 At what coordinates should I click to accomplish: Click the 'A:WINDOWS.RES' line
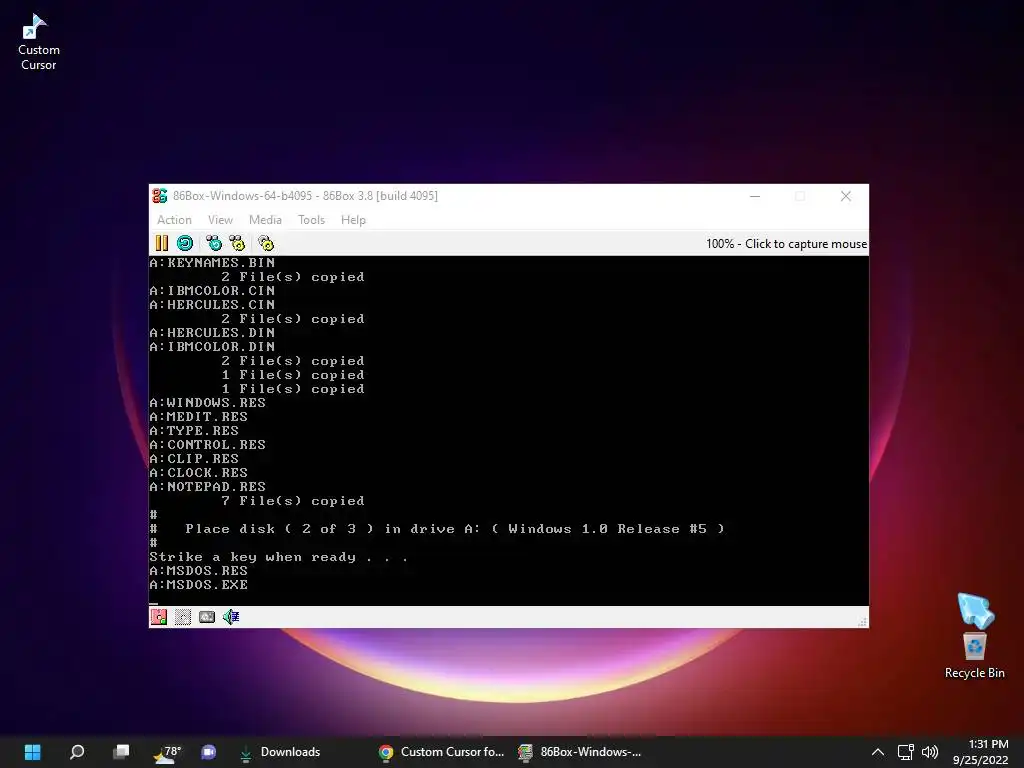tap(208, 403)
